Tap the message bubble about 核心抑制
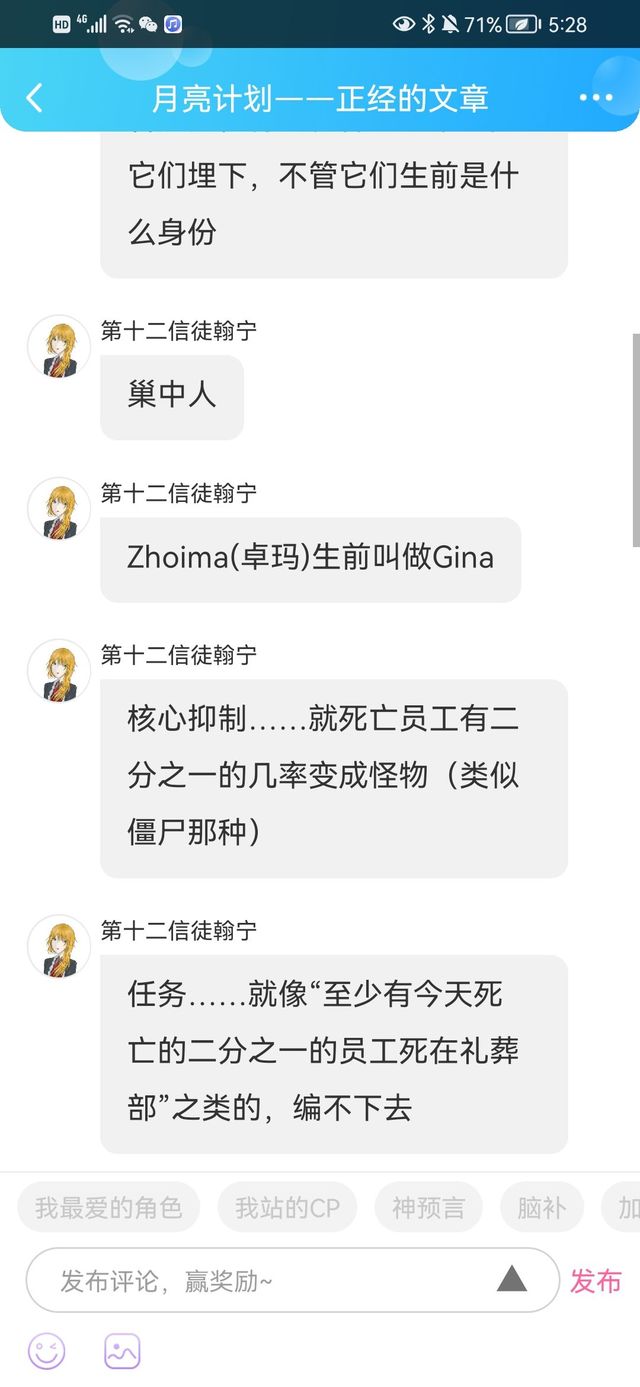This screenshot has width=640, height=1387. coord(334,778)
